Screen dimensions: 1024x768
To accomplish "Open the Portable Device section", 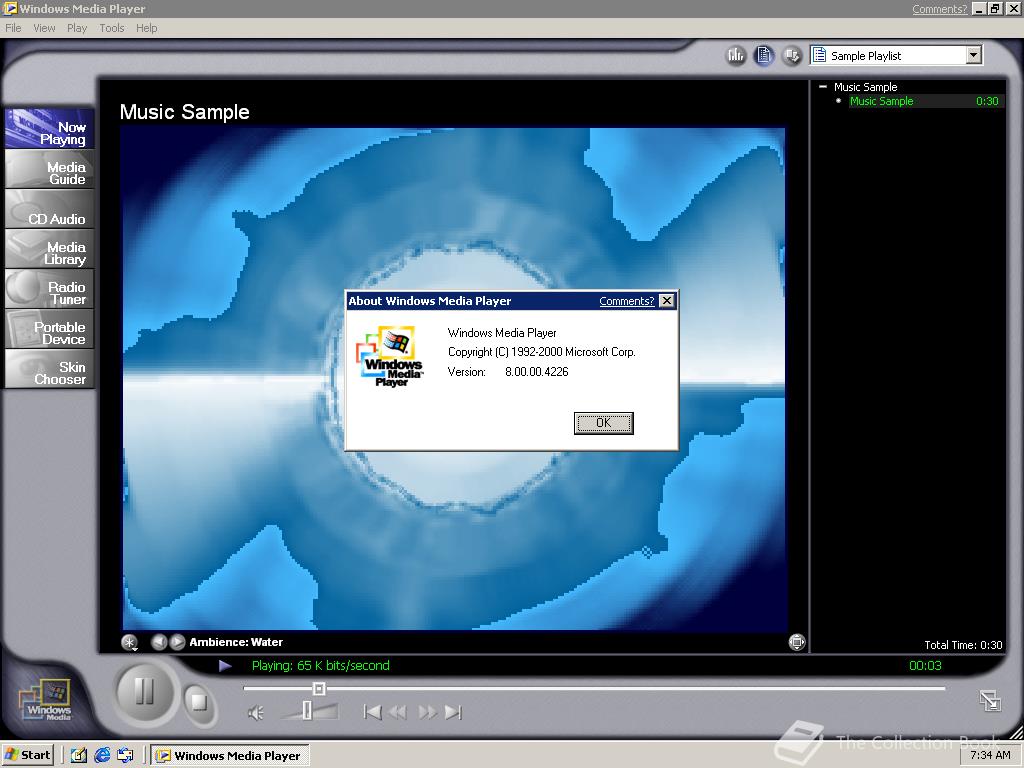I will [x=50, y=329].
